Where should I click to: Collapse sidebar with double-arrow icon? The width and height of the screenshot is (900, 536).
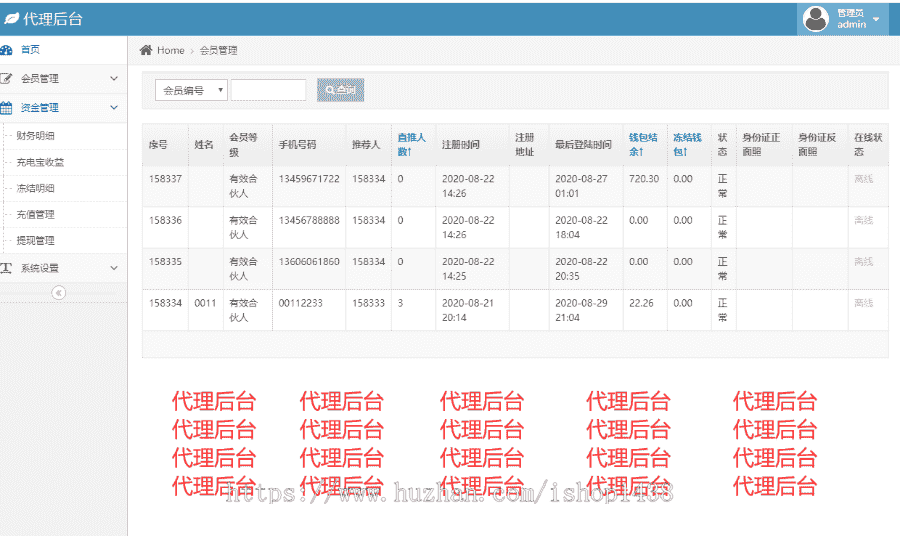point(59,293)
